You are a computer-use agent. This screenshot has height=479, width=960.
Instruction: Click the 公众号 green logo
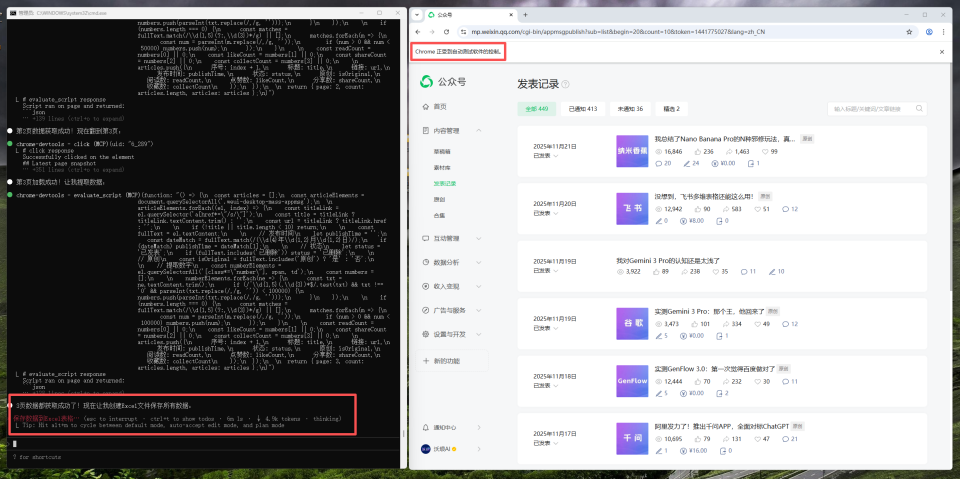[x=426, y=81]
